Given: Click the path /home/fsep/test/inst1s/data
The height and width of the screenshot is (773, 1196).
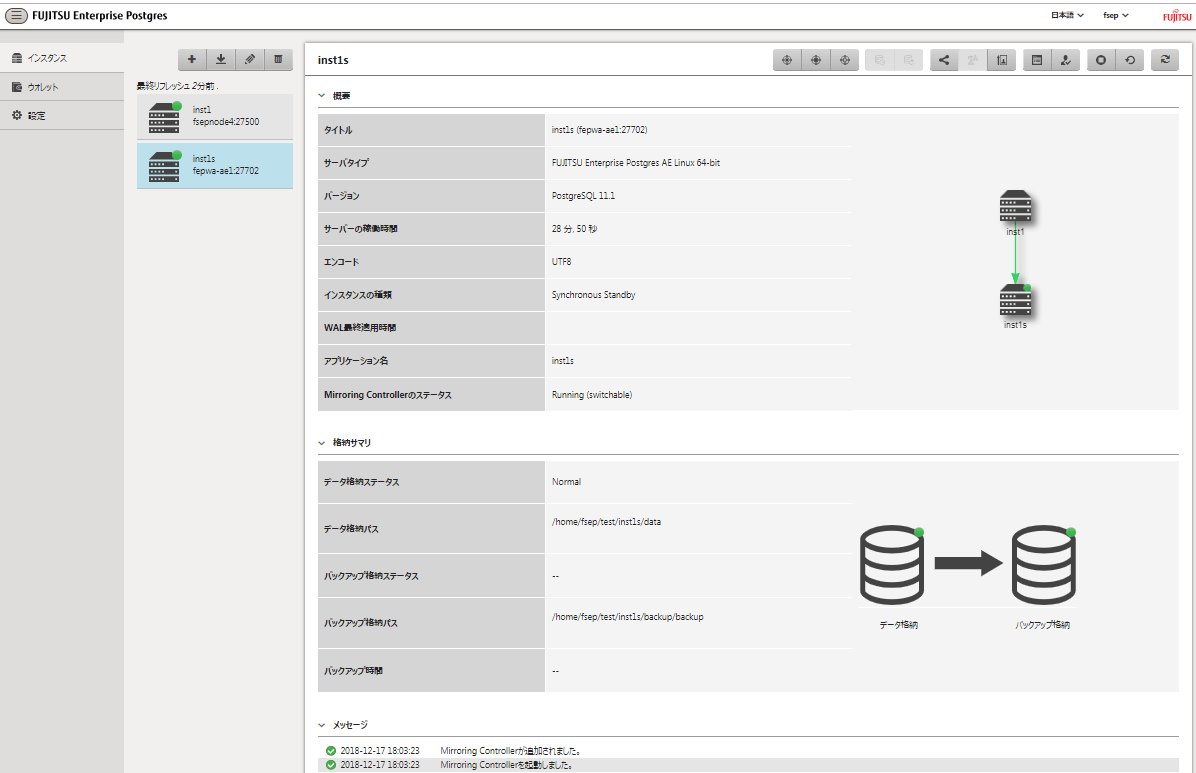Looking at the screenshot, I should tap(606, 522).
